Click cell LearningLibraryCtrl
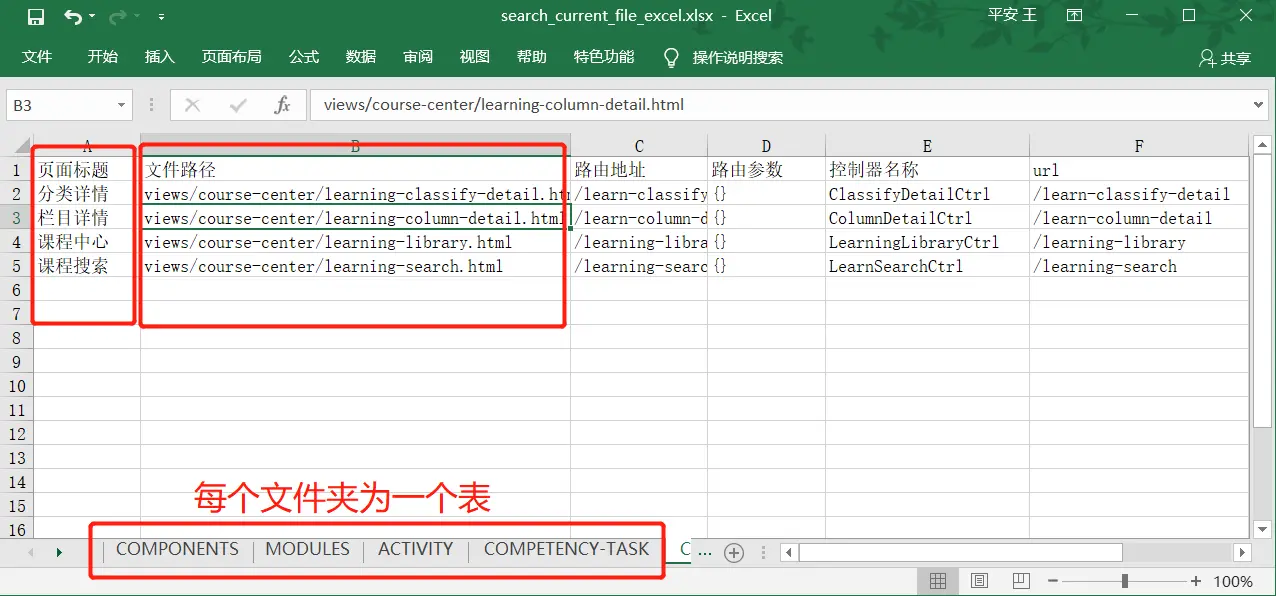Viewport: 1276px width, 596px height. point(927,242)
